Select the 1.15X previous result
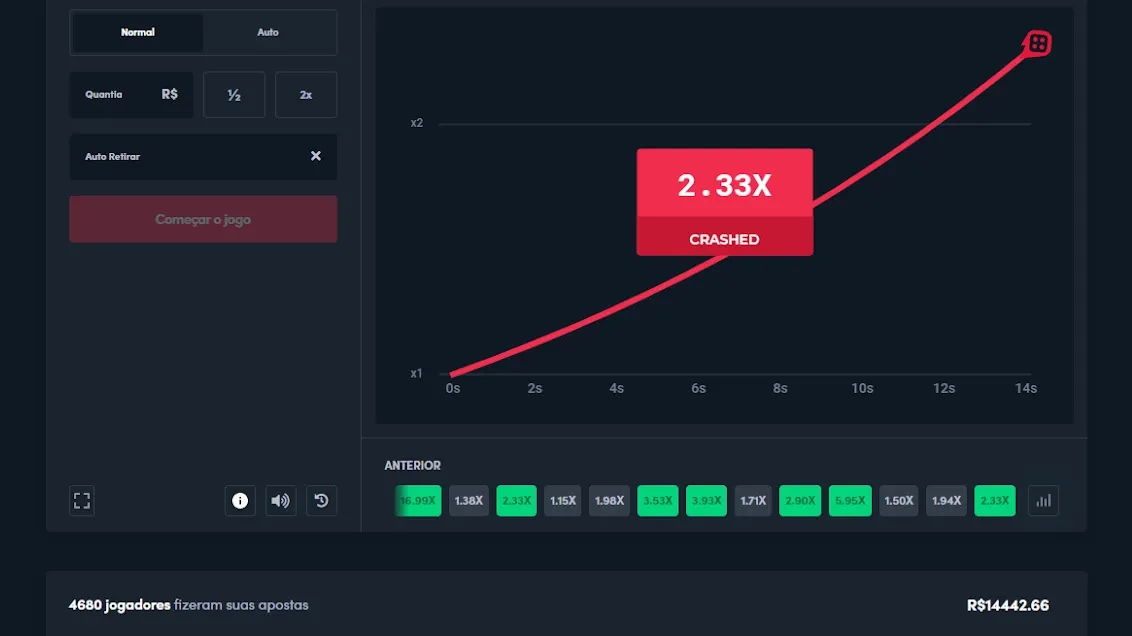Image resolution: width=1132 pixels, height=636 pixels. pyautogui.click(x=562, y=500)
